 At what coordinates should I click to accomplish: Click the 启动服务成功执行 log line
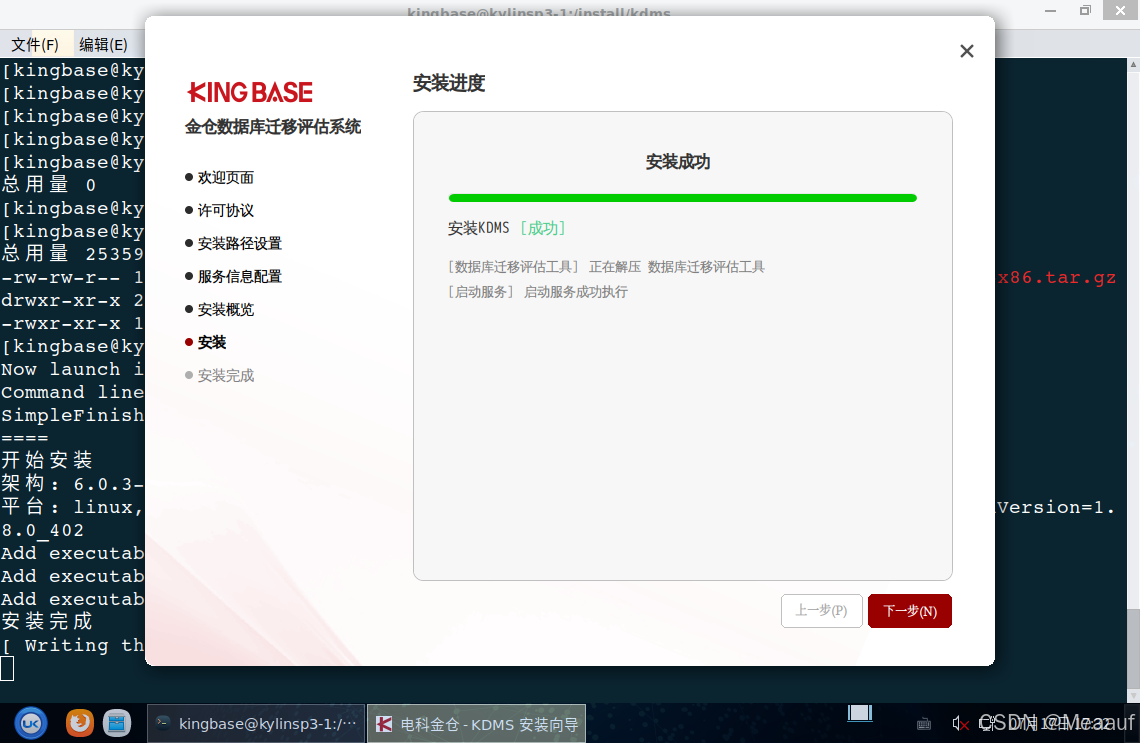[x=538, y=292]
